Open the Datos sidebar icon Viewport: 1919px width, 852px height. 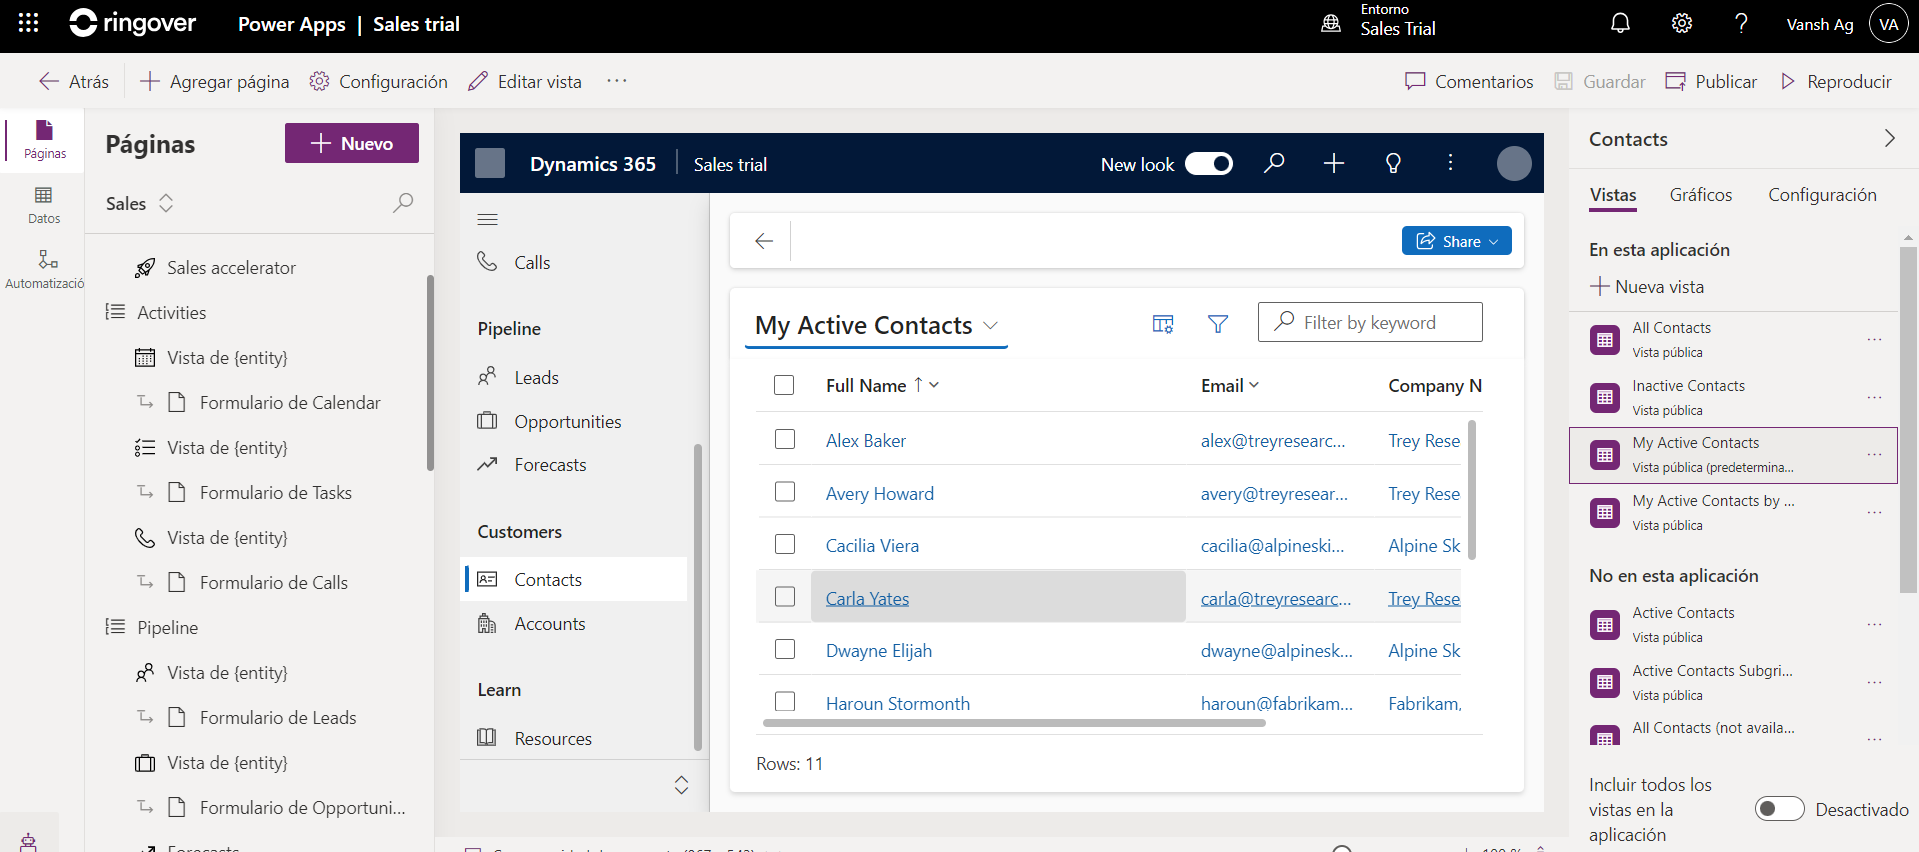tap(44, 205)
